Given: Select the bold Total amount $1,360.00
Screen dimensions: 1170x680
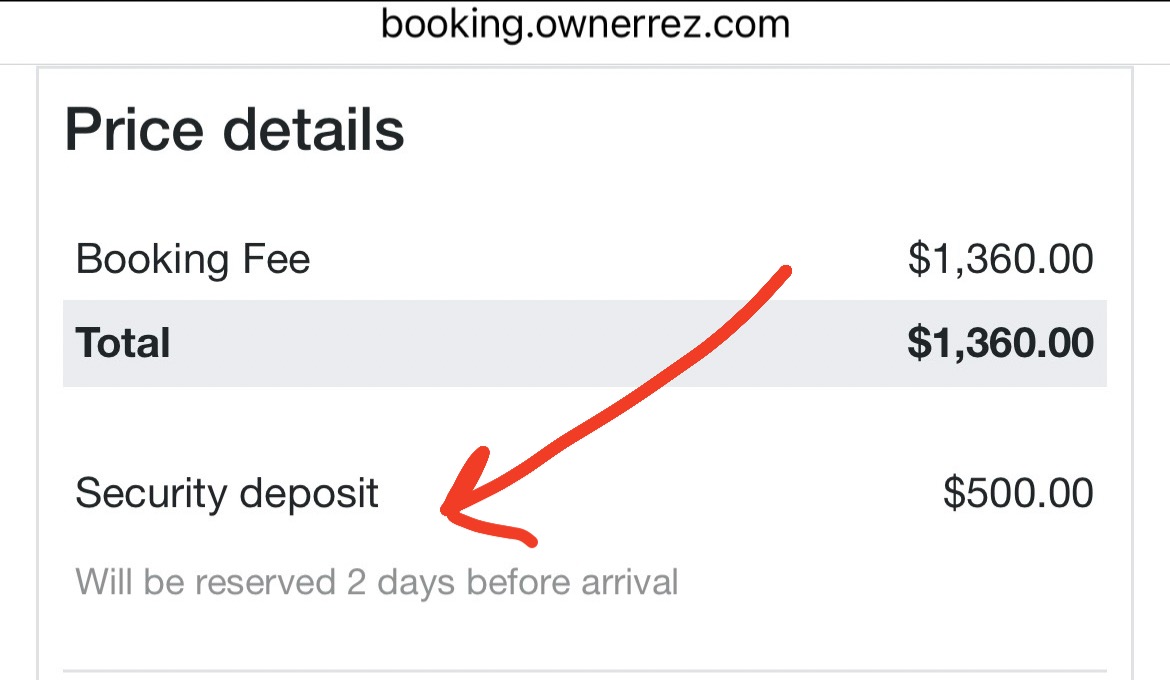Looking at the screenshot, I should pyautogui.click(x=1000, y=343).
